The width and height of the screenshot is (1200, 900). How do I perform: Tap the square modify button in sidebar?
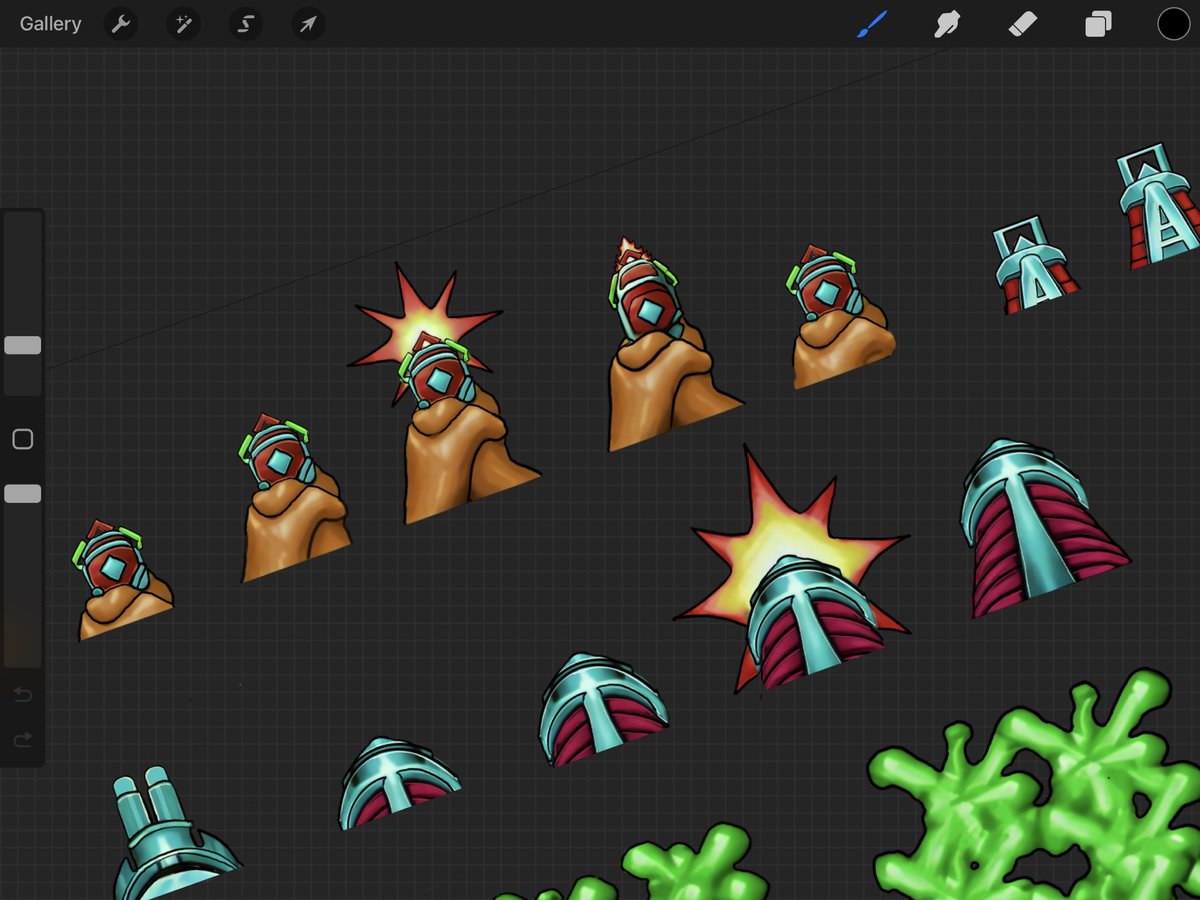click(x=23, y=439)
